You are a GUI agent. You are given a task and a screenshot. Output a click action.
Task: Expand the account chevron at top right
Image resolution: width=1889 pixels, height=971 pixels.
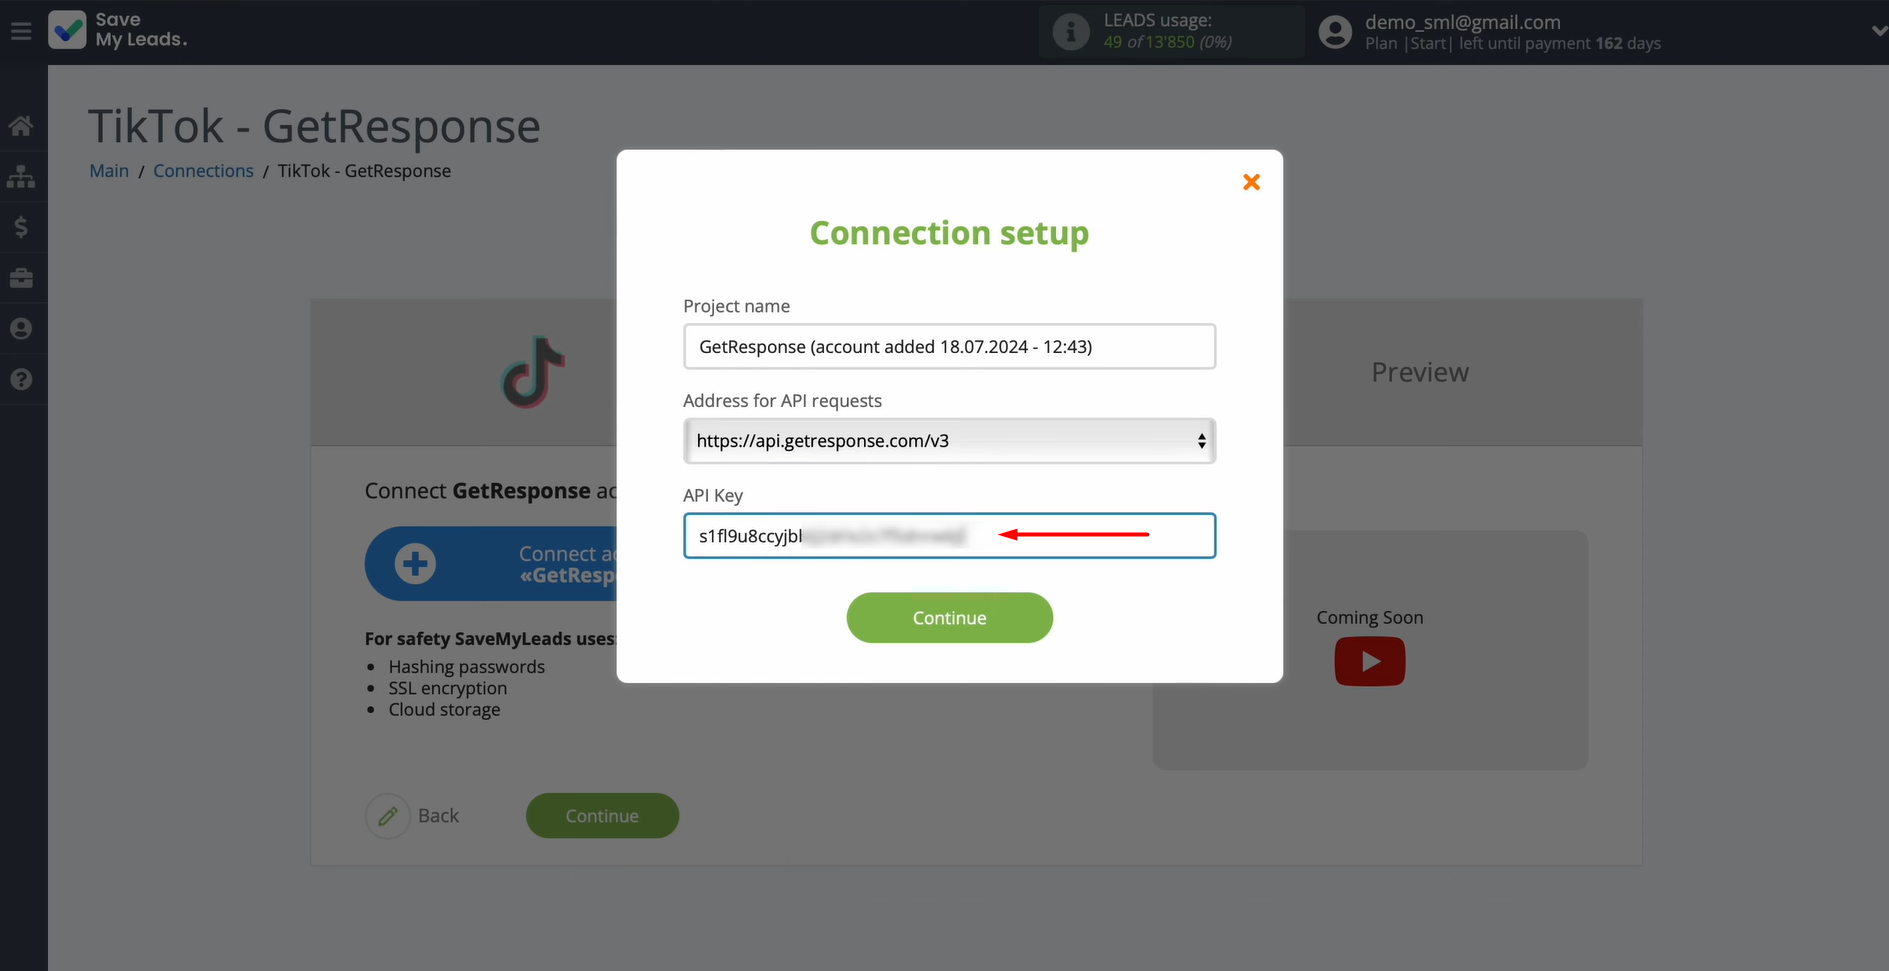(x=1878, y=30)
